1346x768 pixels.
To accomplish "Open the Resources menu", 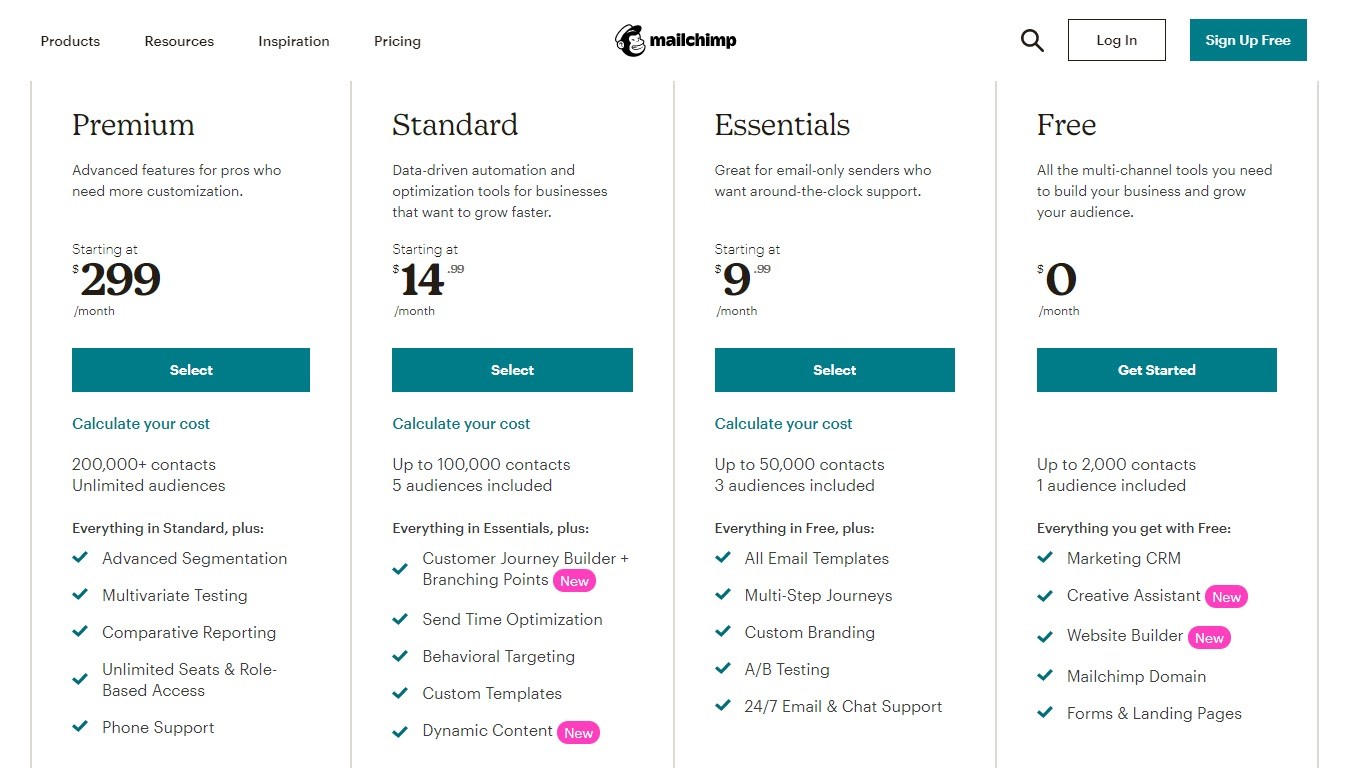I will click(179, 41).
